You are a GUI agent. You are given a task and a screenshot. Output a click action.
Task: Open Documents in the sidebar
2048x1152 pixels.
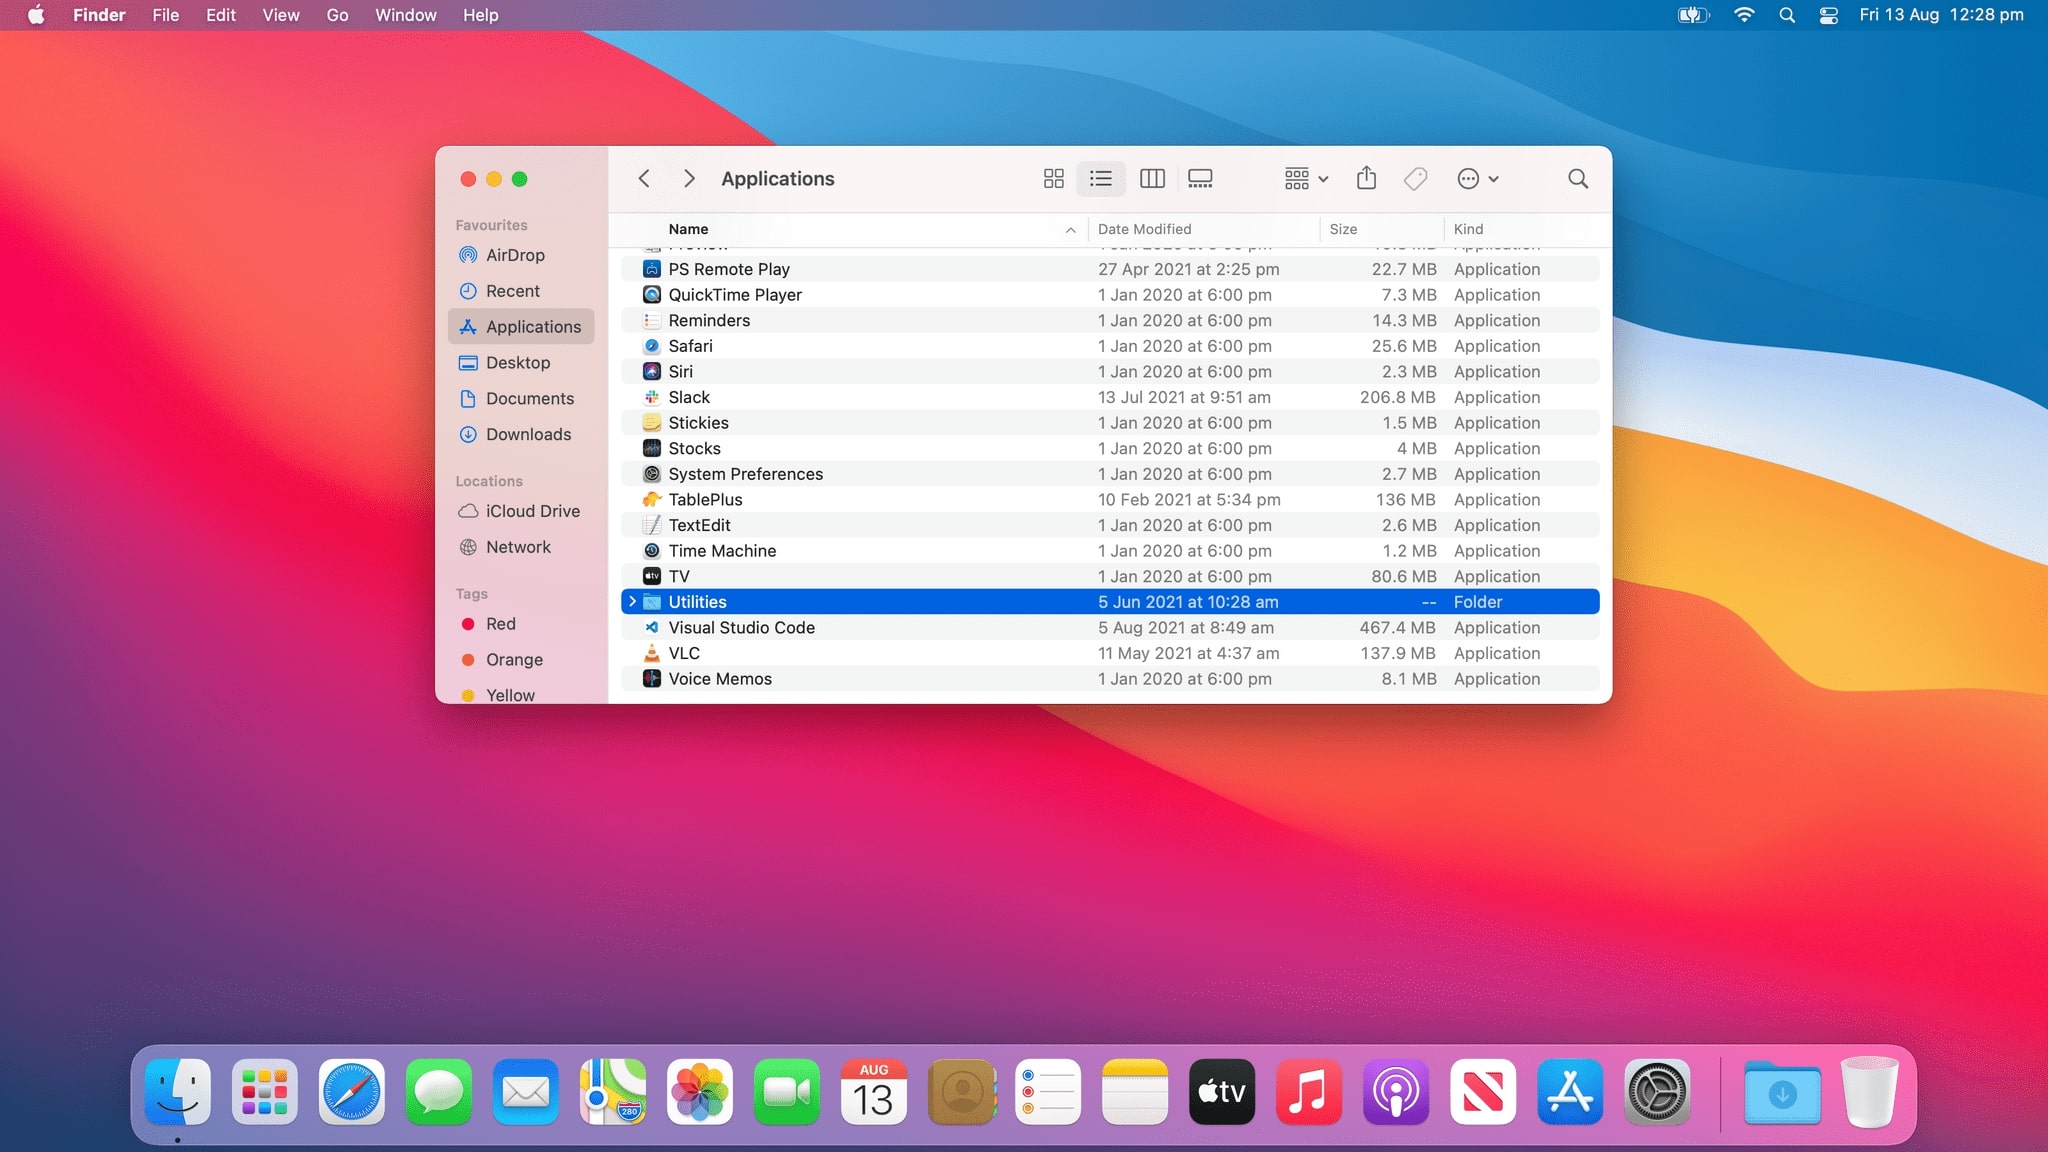tap(520, 399)
